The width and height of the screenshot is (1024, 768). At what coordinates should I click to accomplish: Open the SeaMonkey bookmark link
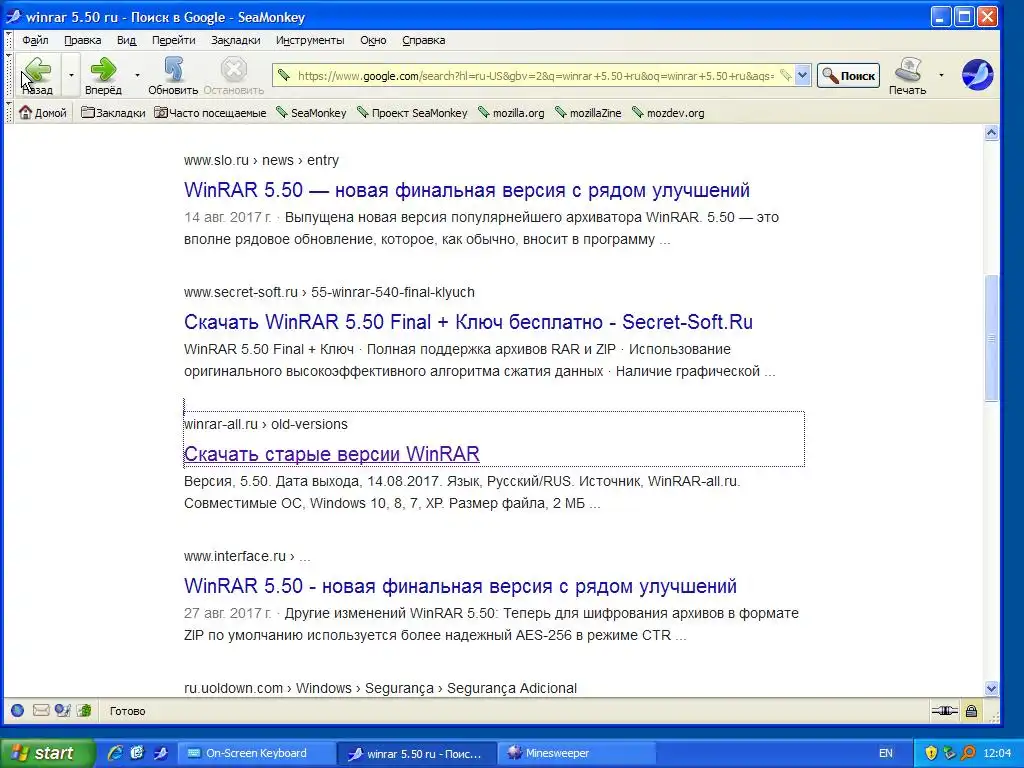(311, 112)
